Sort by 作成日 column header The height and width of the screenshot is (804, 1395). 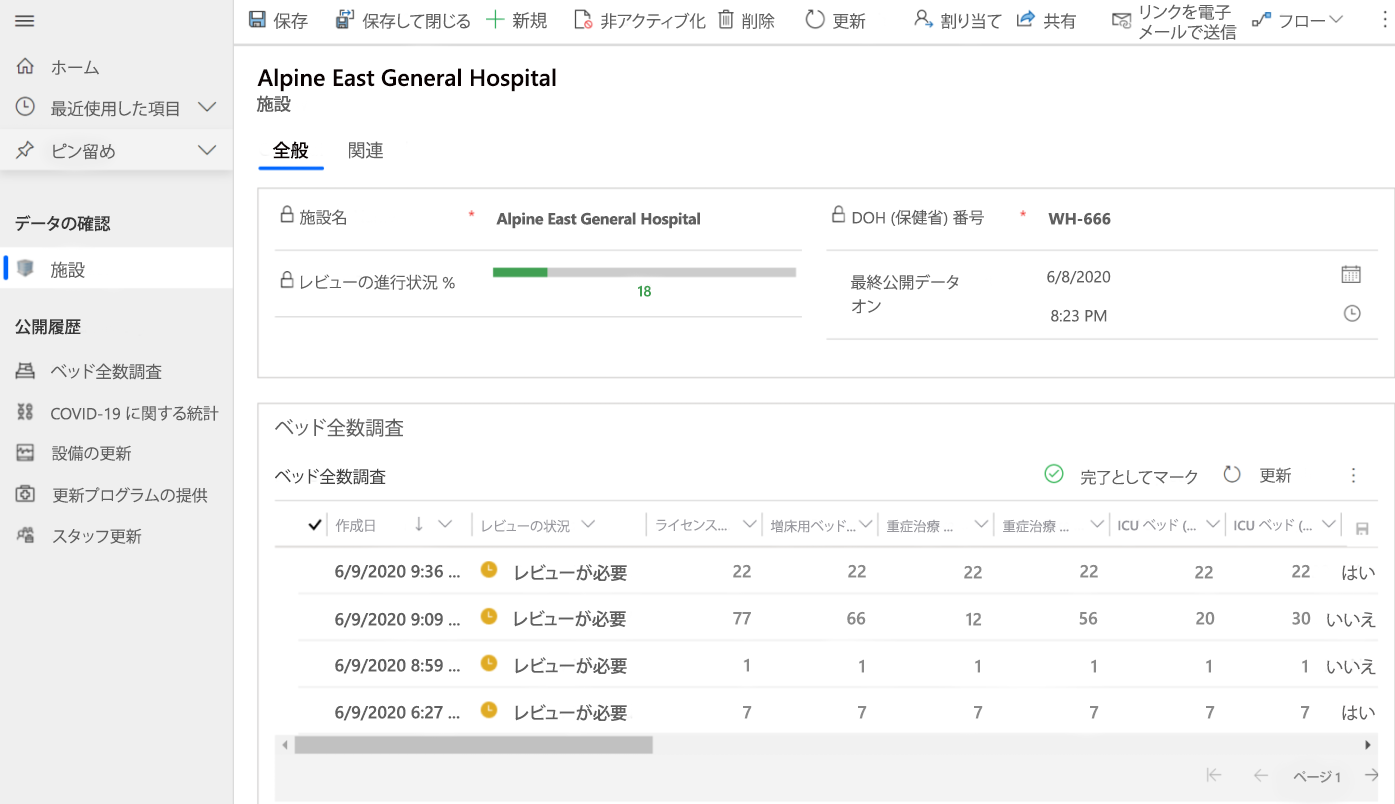[356, 525]
